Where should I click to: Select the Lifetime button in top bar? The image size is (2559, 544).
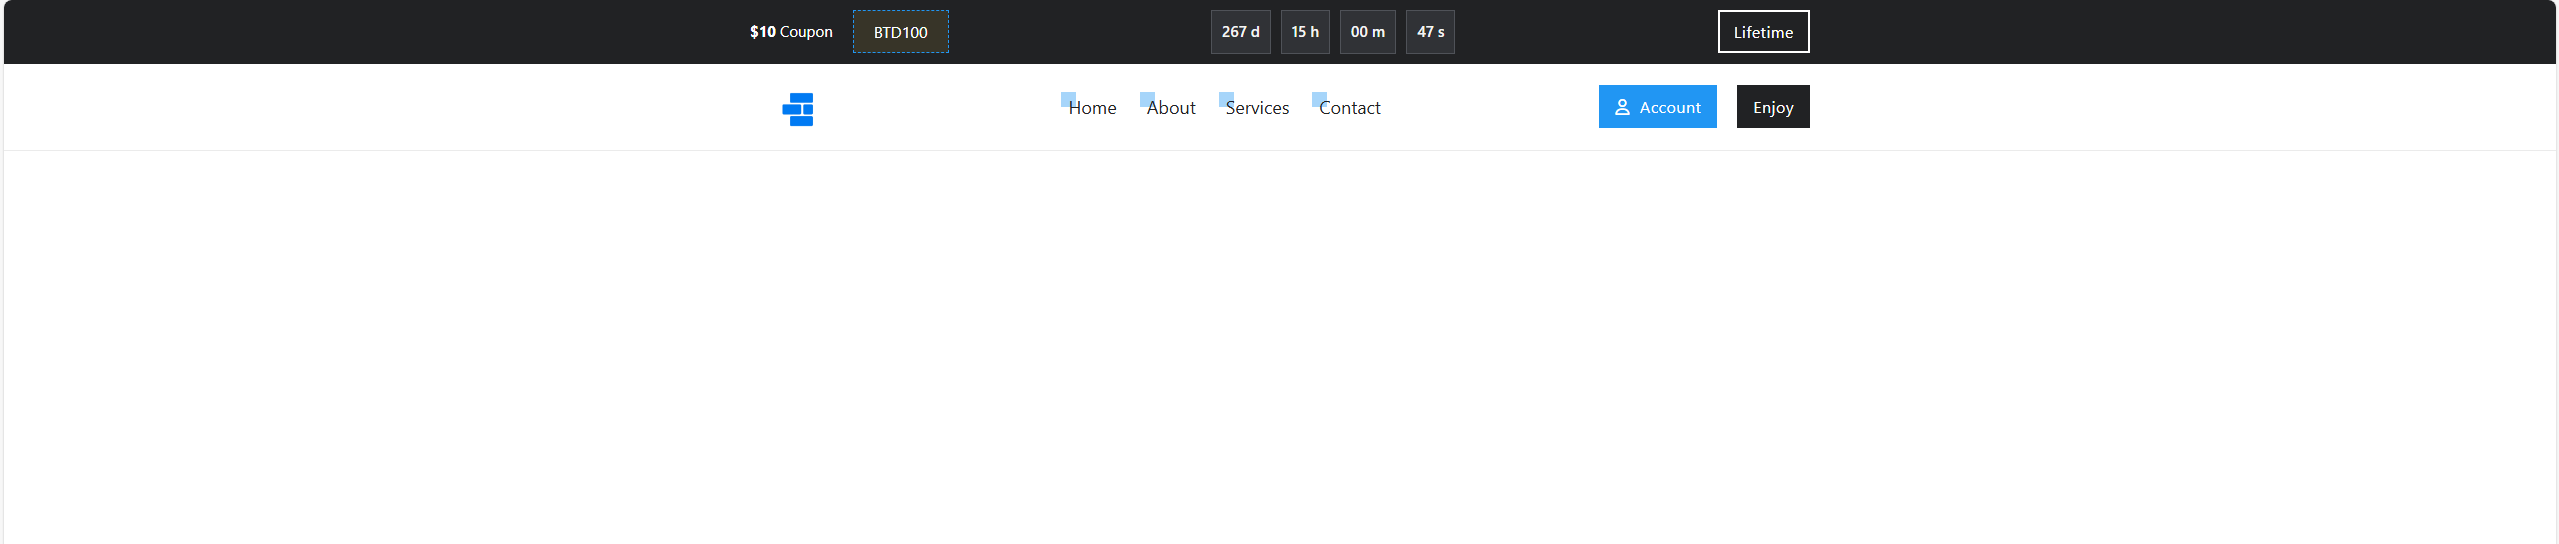coord(1763,32)
